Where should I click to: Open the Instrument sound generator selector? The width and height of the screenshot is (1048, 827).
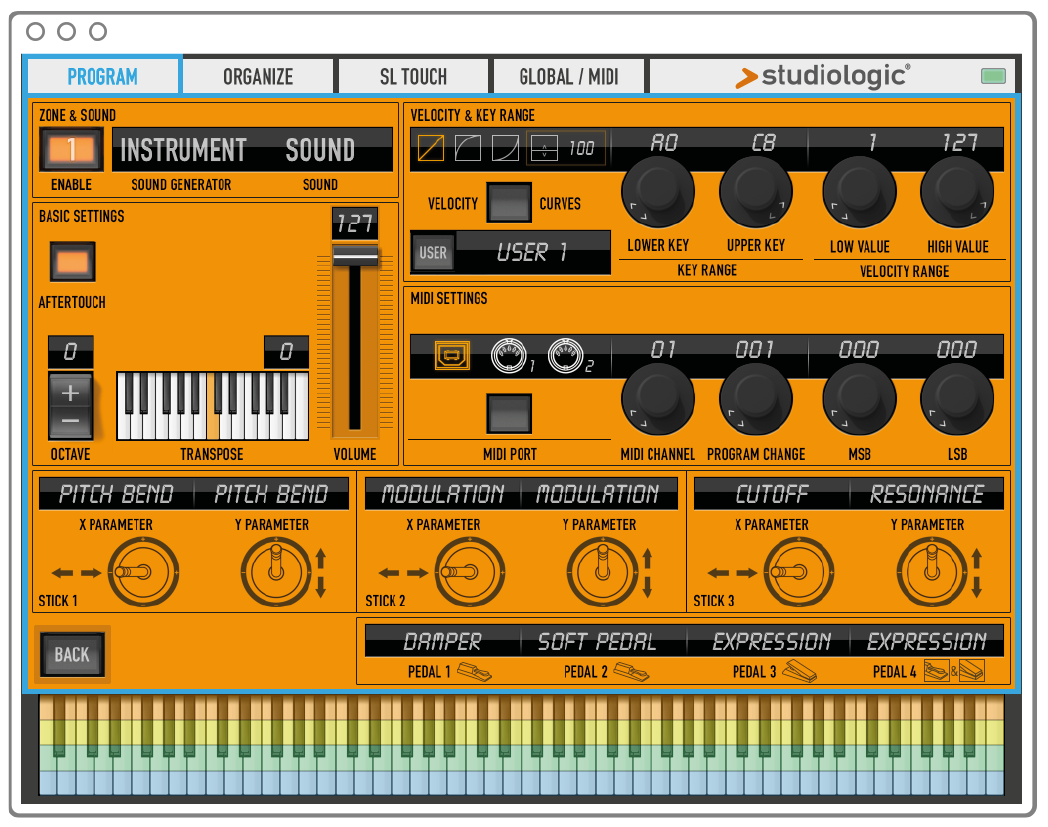(x=183, y=150)
